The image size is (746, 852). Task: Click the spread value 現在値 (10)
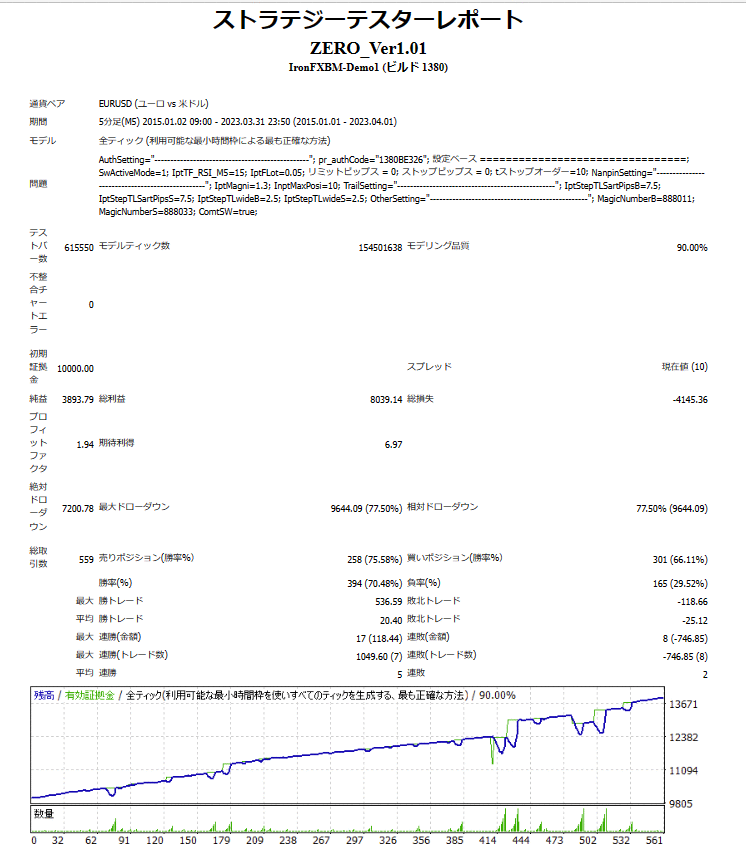coord(685,367)
